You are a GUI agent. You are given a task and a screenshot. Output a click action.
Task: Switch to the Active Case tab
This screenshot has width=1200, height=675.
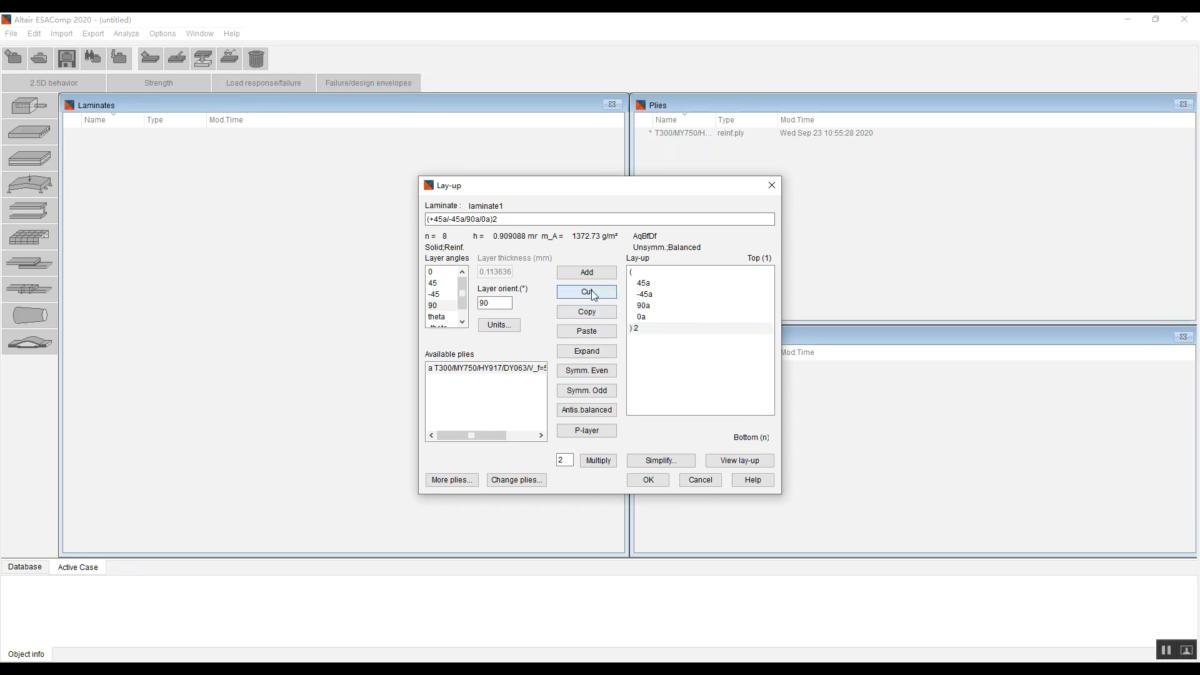[x=78, y=567]
